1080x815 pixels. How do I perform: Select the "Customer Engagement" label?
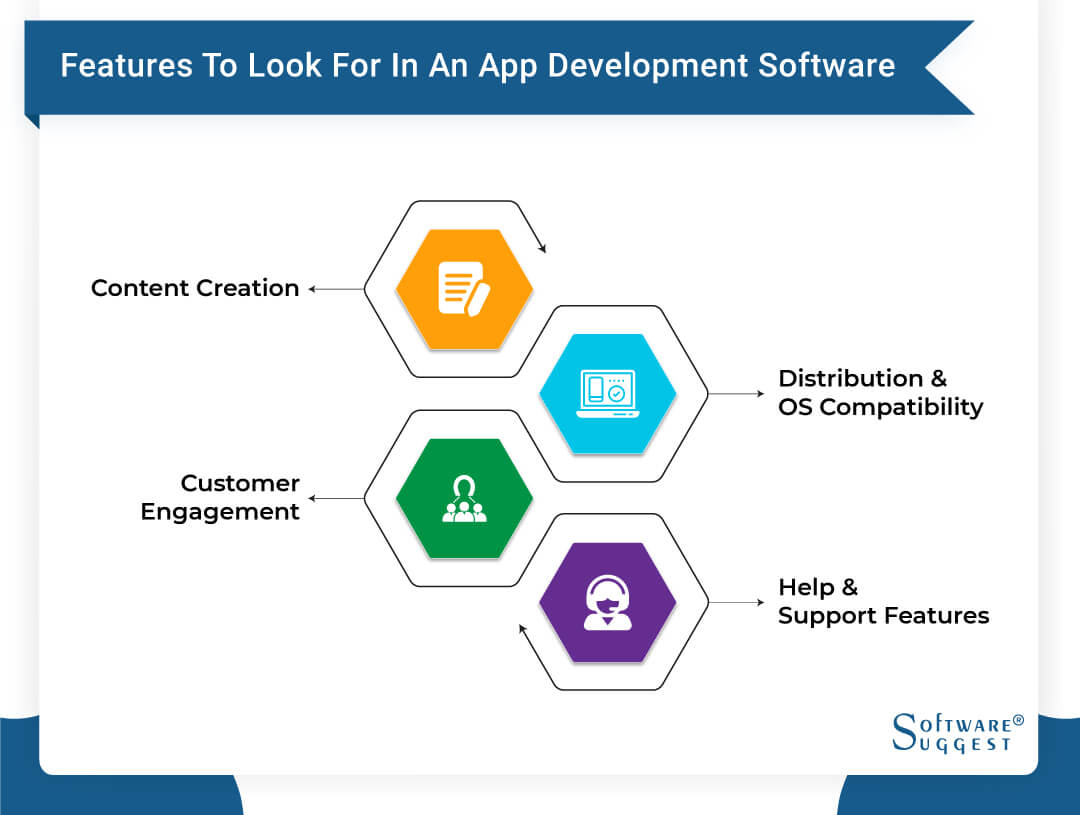(220, 497)
